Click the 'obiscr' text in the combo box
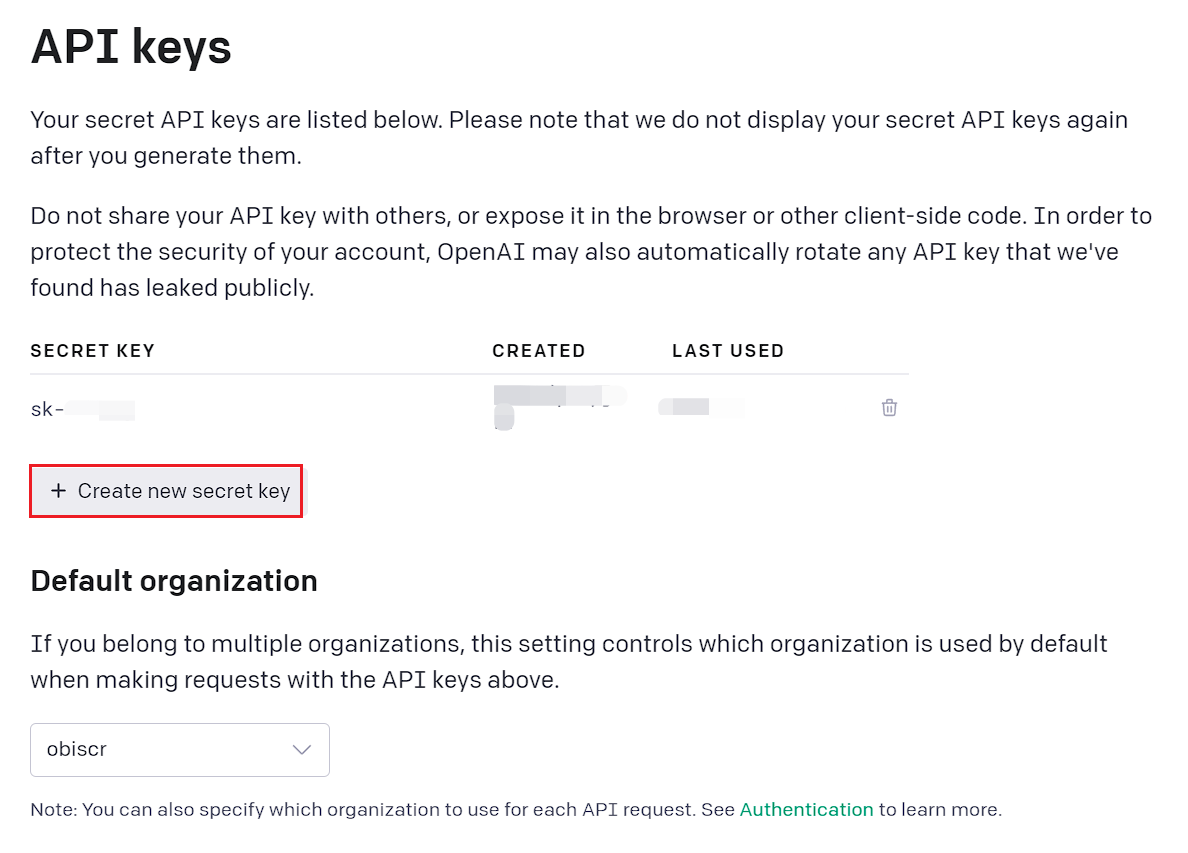Screen dimensions: 1188x853 [77, 750]
